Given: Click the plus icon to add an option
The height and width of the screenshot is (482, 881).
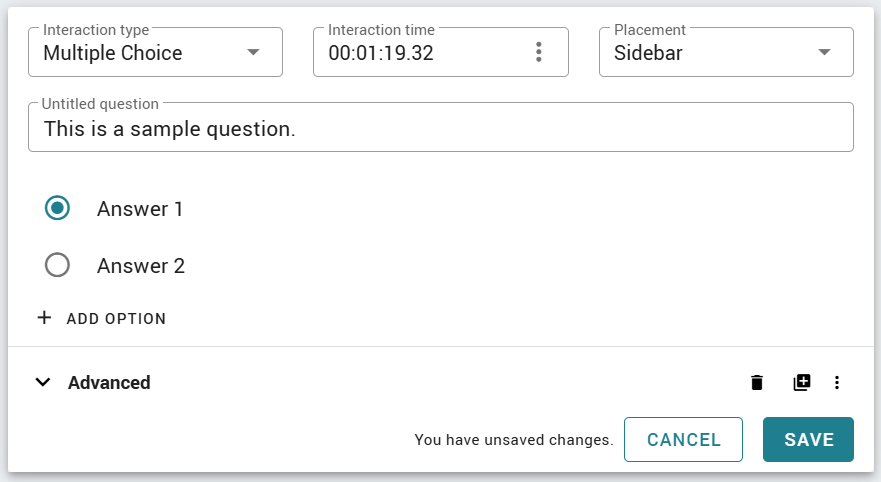Looking at the screenshot, I should pos(44,318).
